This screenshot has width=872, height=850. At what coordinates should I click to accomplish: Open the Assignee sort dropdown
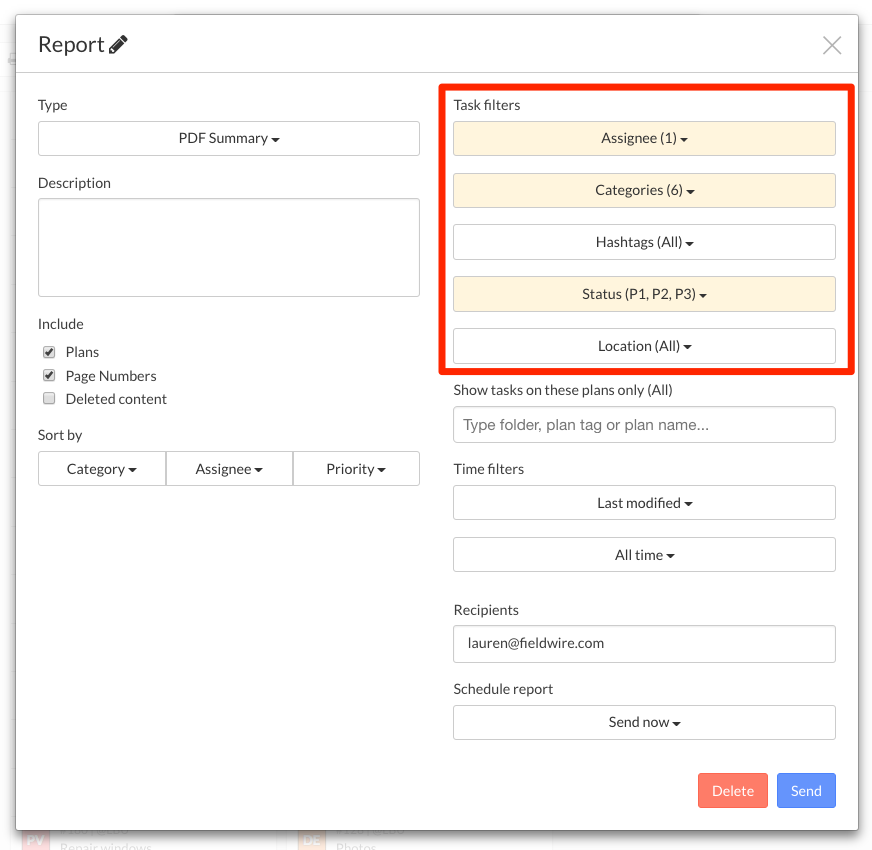click(x=229, y=469)
